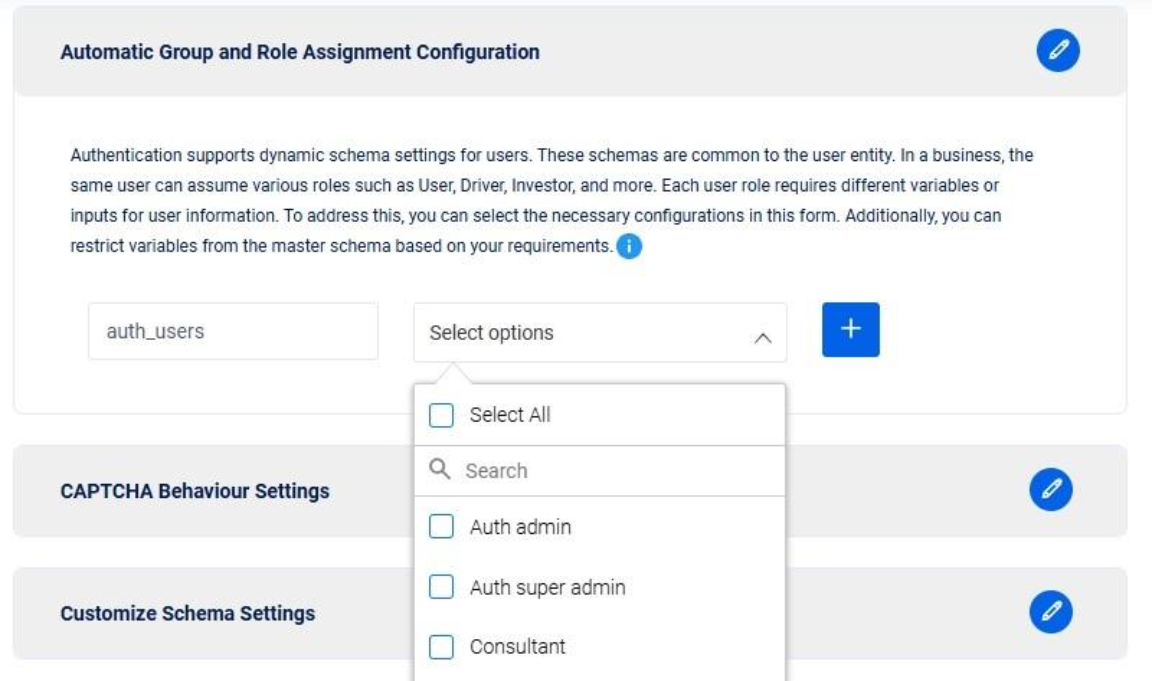Click the edit pencil for CAPTCHA Behaviour Settings
Screen dimensions: 1152x681
pos(1050,488)
